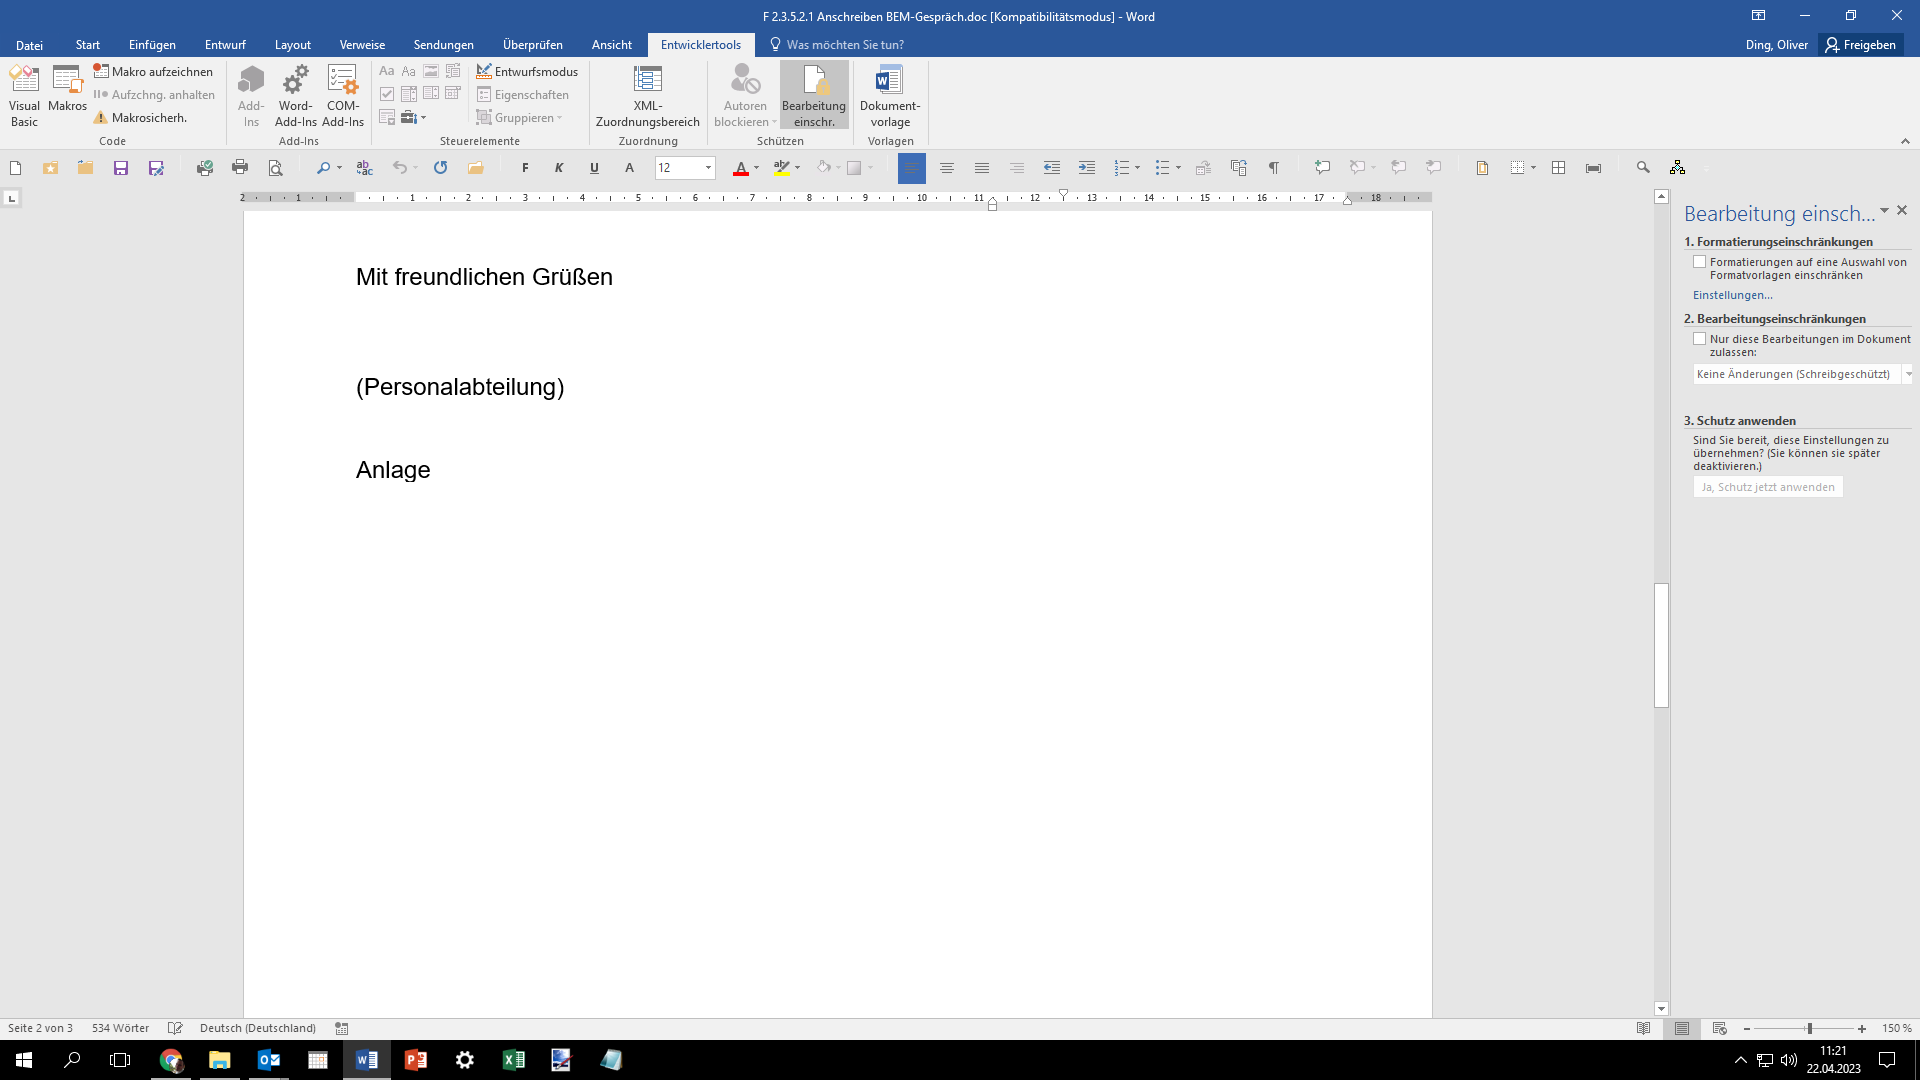This screenshot has height=1080, width=1920.
Task: Enable 'Nur diese Bearbeitungen' checkbox
Action: [1699, 339]
